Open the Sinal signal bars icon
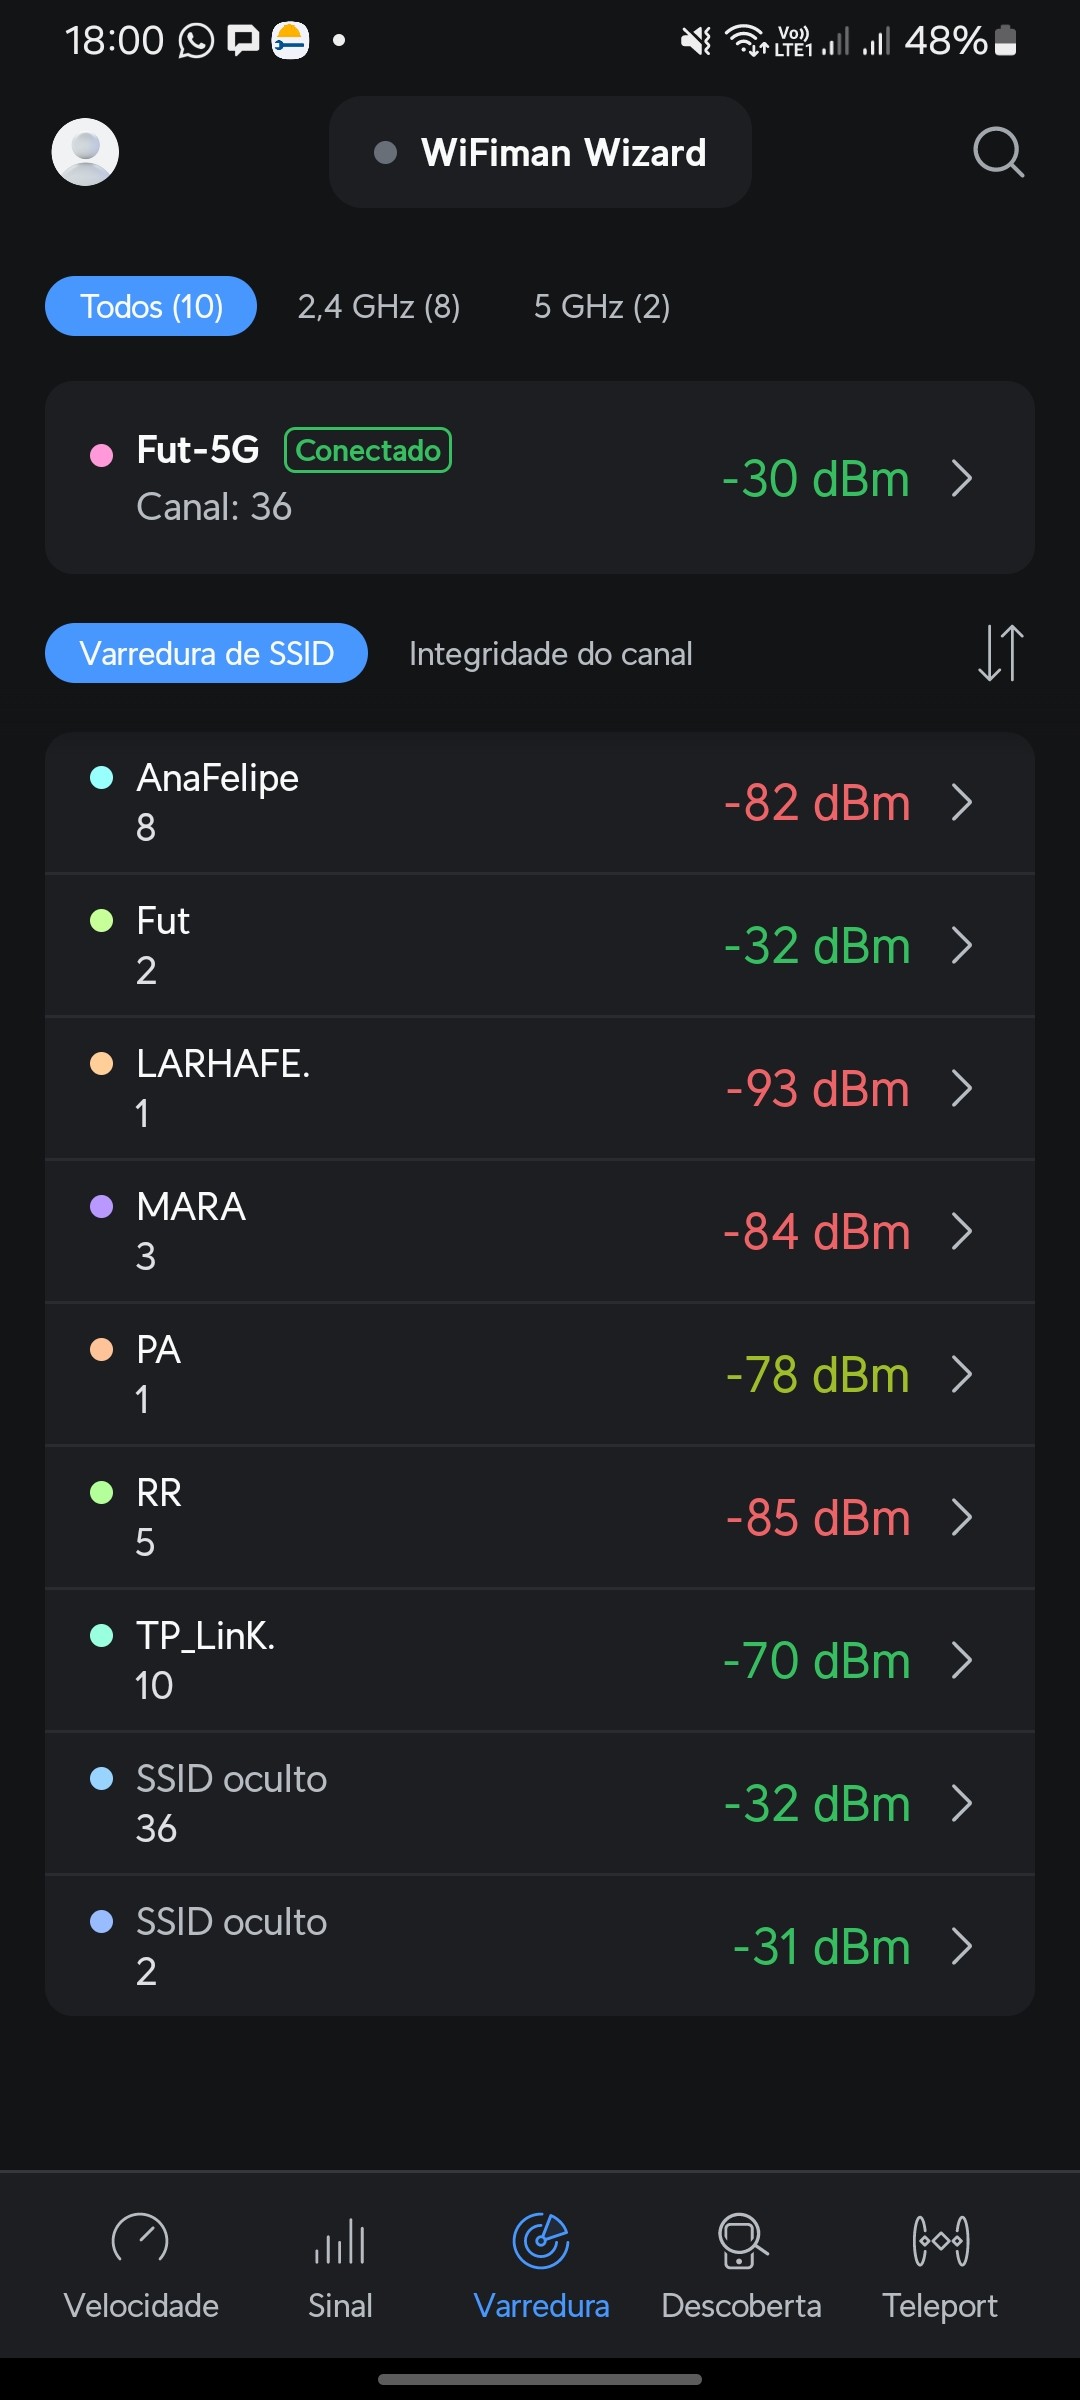 [340, 2240]
